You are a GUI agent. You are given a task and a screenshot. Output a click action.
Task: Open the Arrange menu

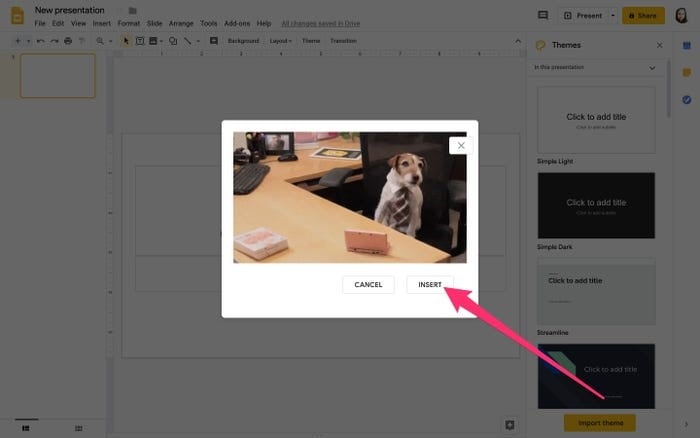tap(181, 23)
